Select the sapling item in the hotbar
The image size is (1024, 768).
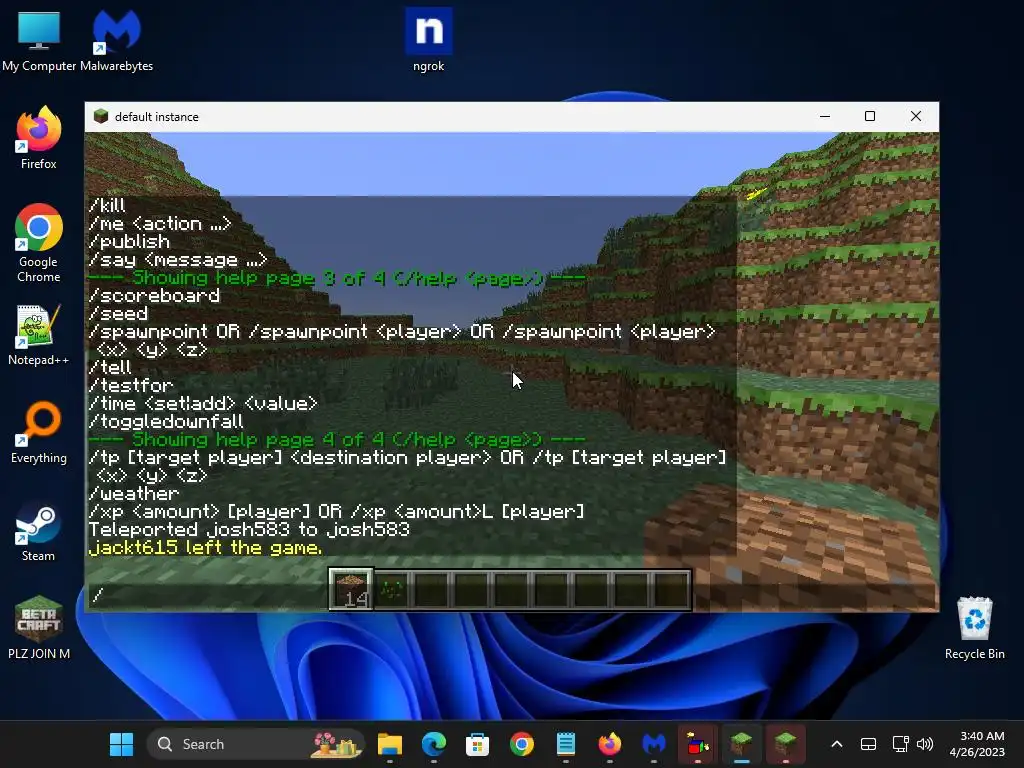[x=392, y=589]
